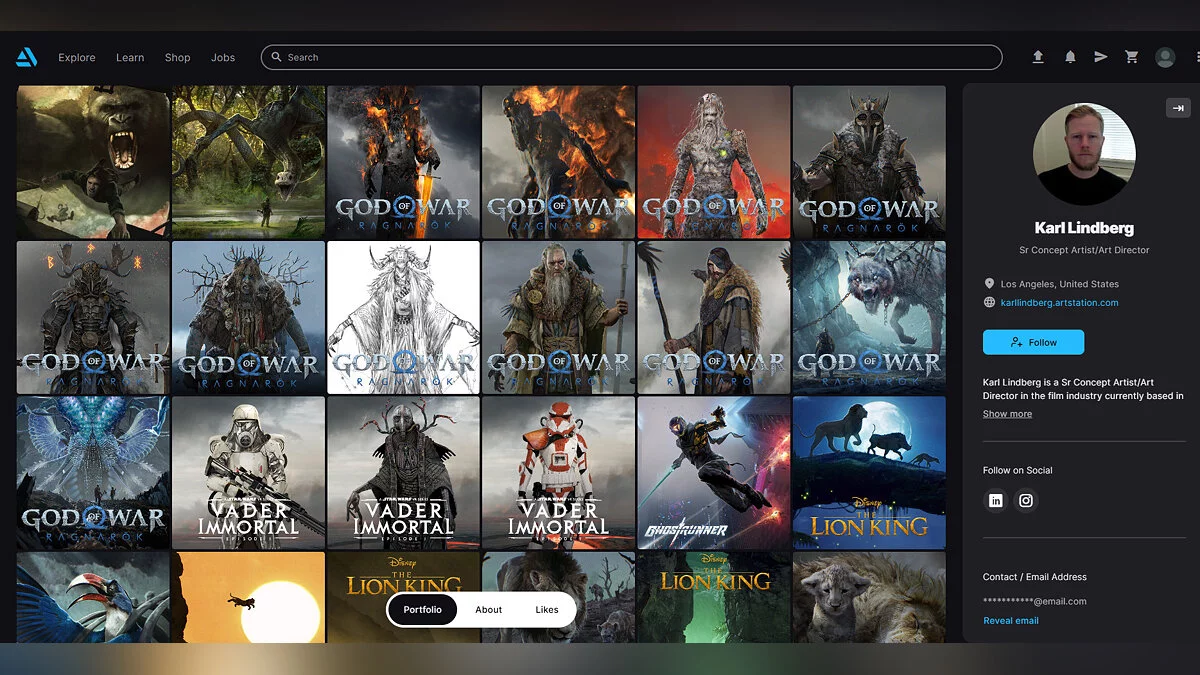The width and height of the screenshot is (1200, 675).
Task: Expand bio with Show more
Action: pyautogui.click(x=1007, y=414)
